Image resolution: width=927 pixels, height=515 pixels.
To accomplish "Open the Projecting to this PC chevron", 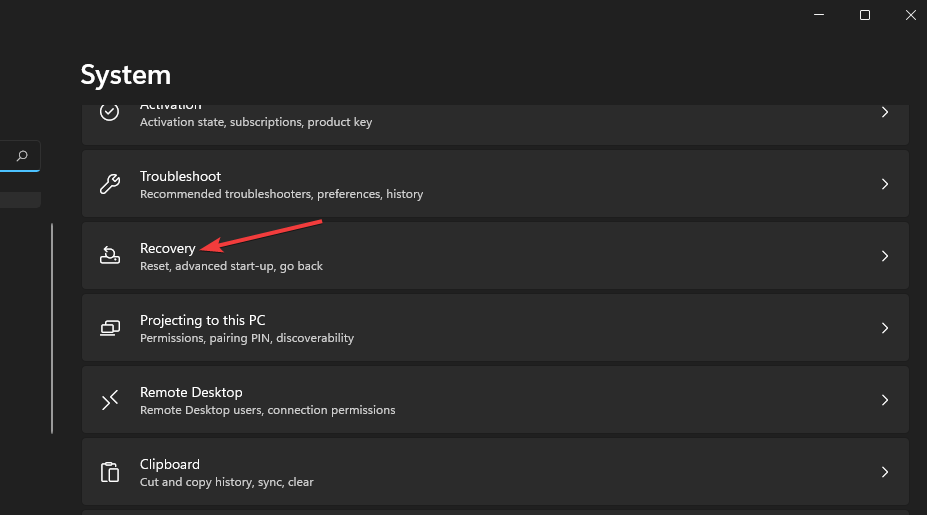I will coord(884,328).
